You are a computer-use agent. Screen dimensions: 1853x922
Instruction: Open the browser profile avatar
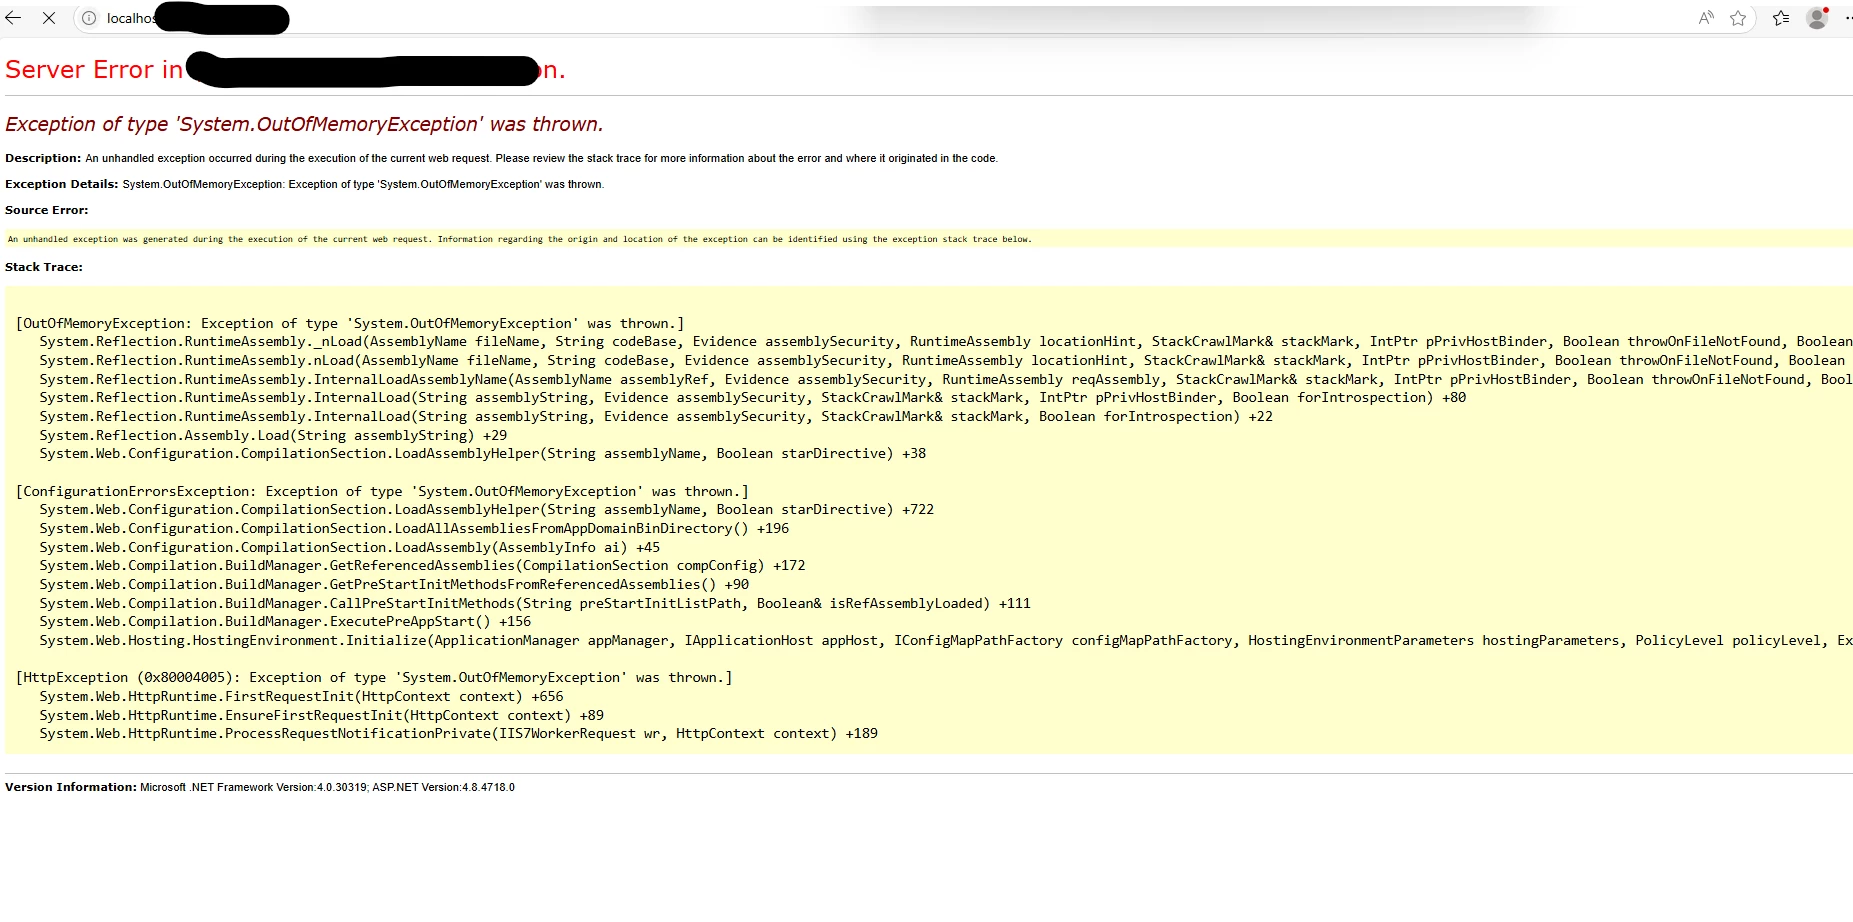(x=1817, y=18)
